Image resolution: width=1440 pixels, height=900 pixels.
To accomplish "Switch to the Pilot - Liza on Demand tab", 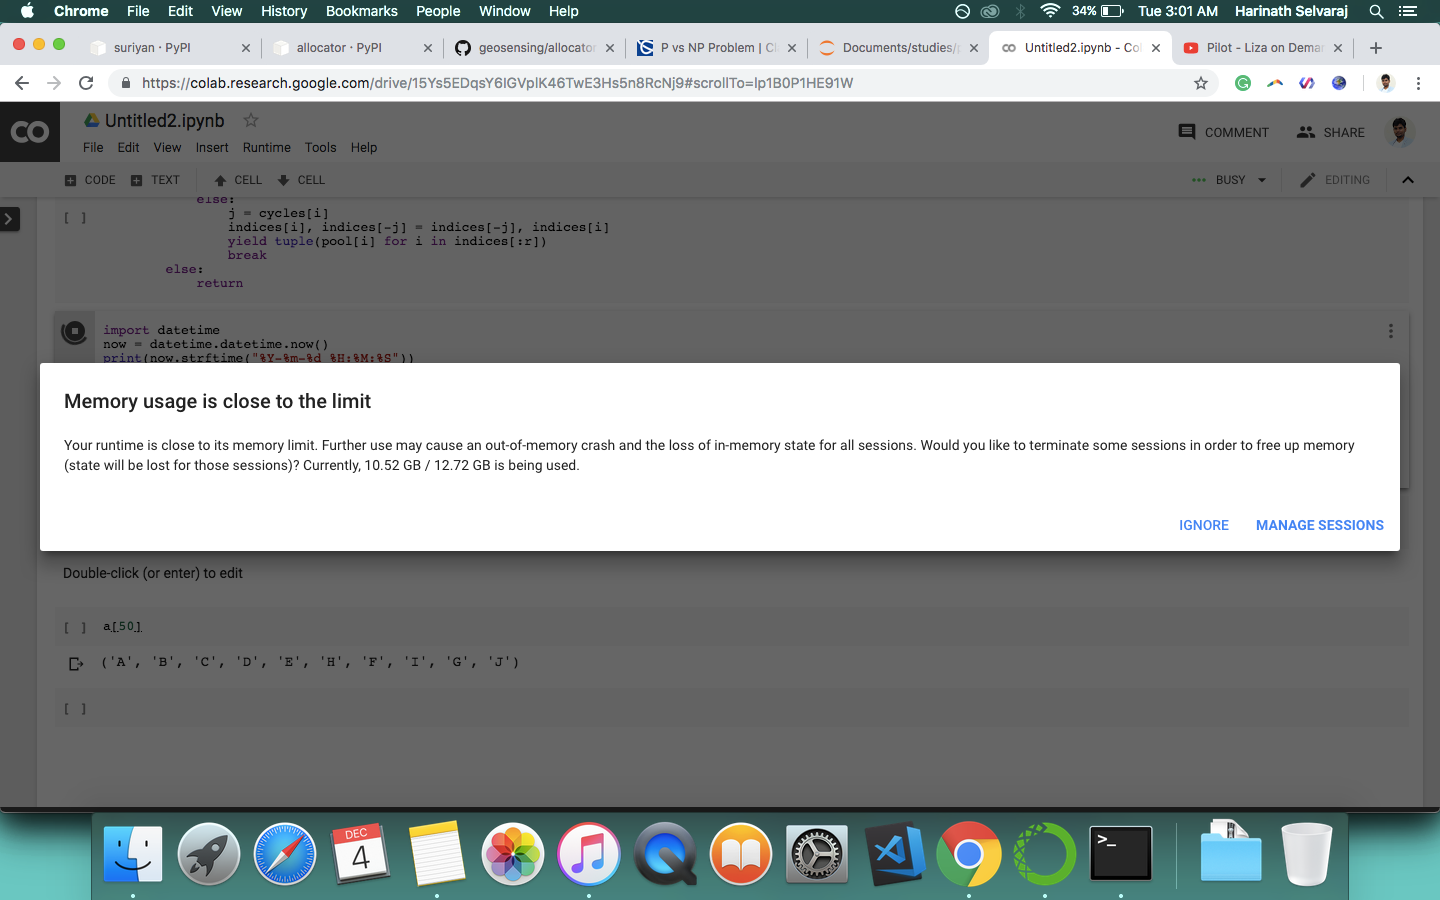I will click(x=1264, y=47).
